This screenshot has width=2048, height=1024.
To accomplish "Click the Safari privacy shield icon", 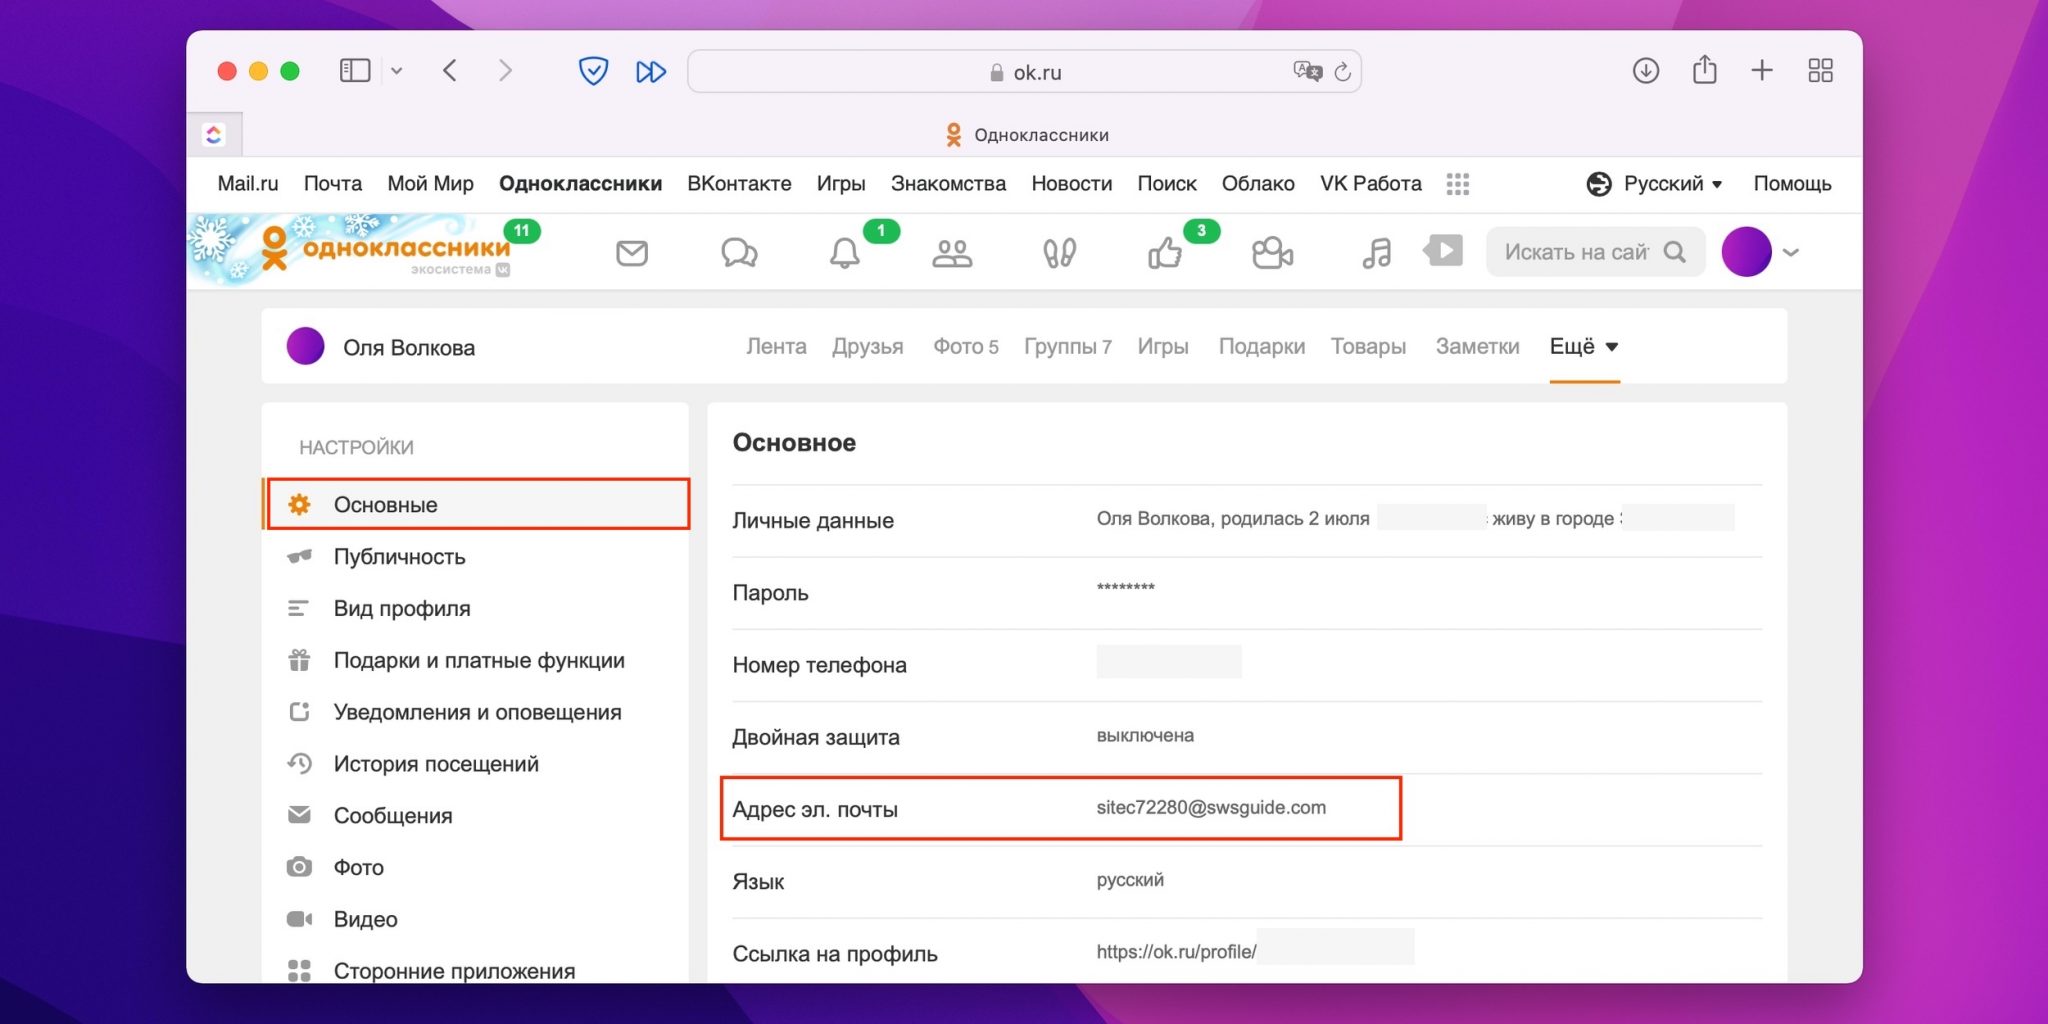I will pyautogui.click(x=594, y=71).
